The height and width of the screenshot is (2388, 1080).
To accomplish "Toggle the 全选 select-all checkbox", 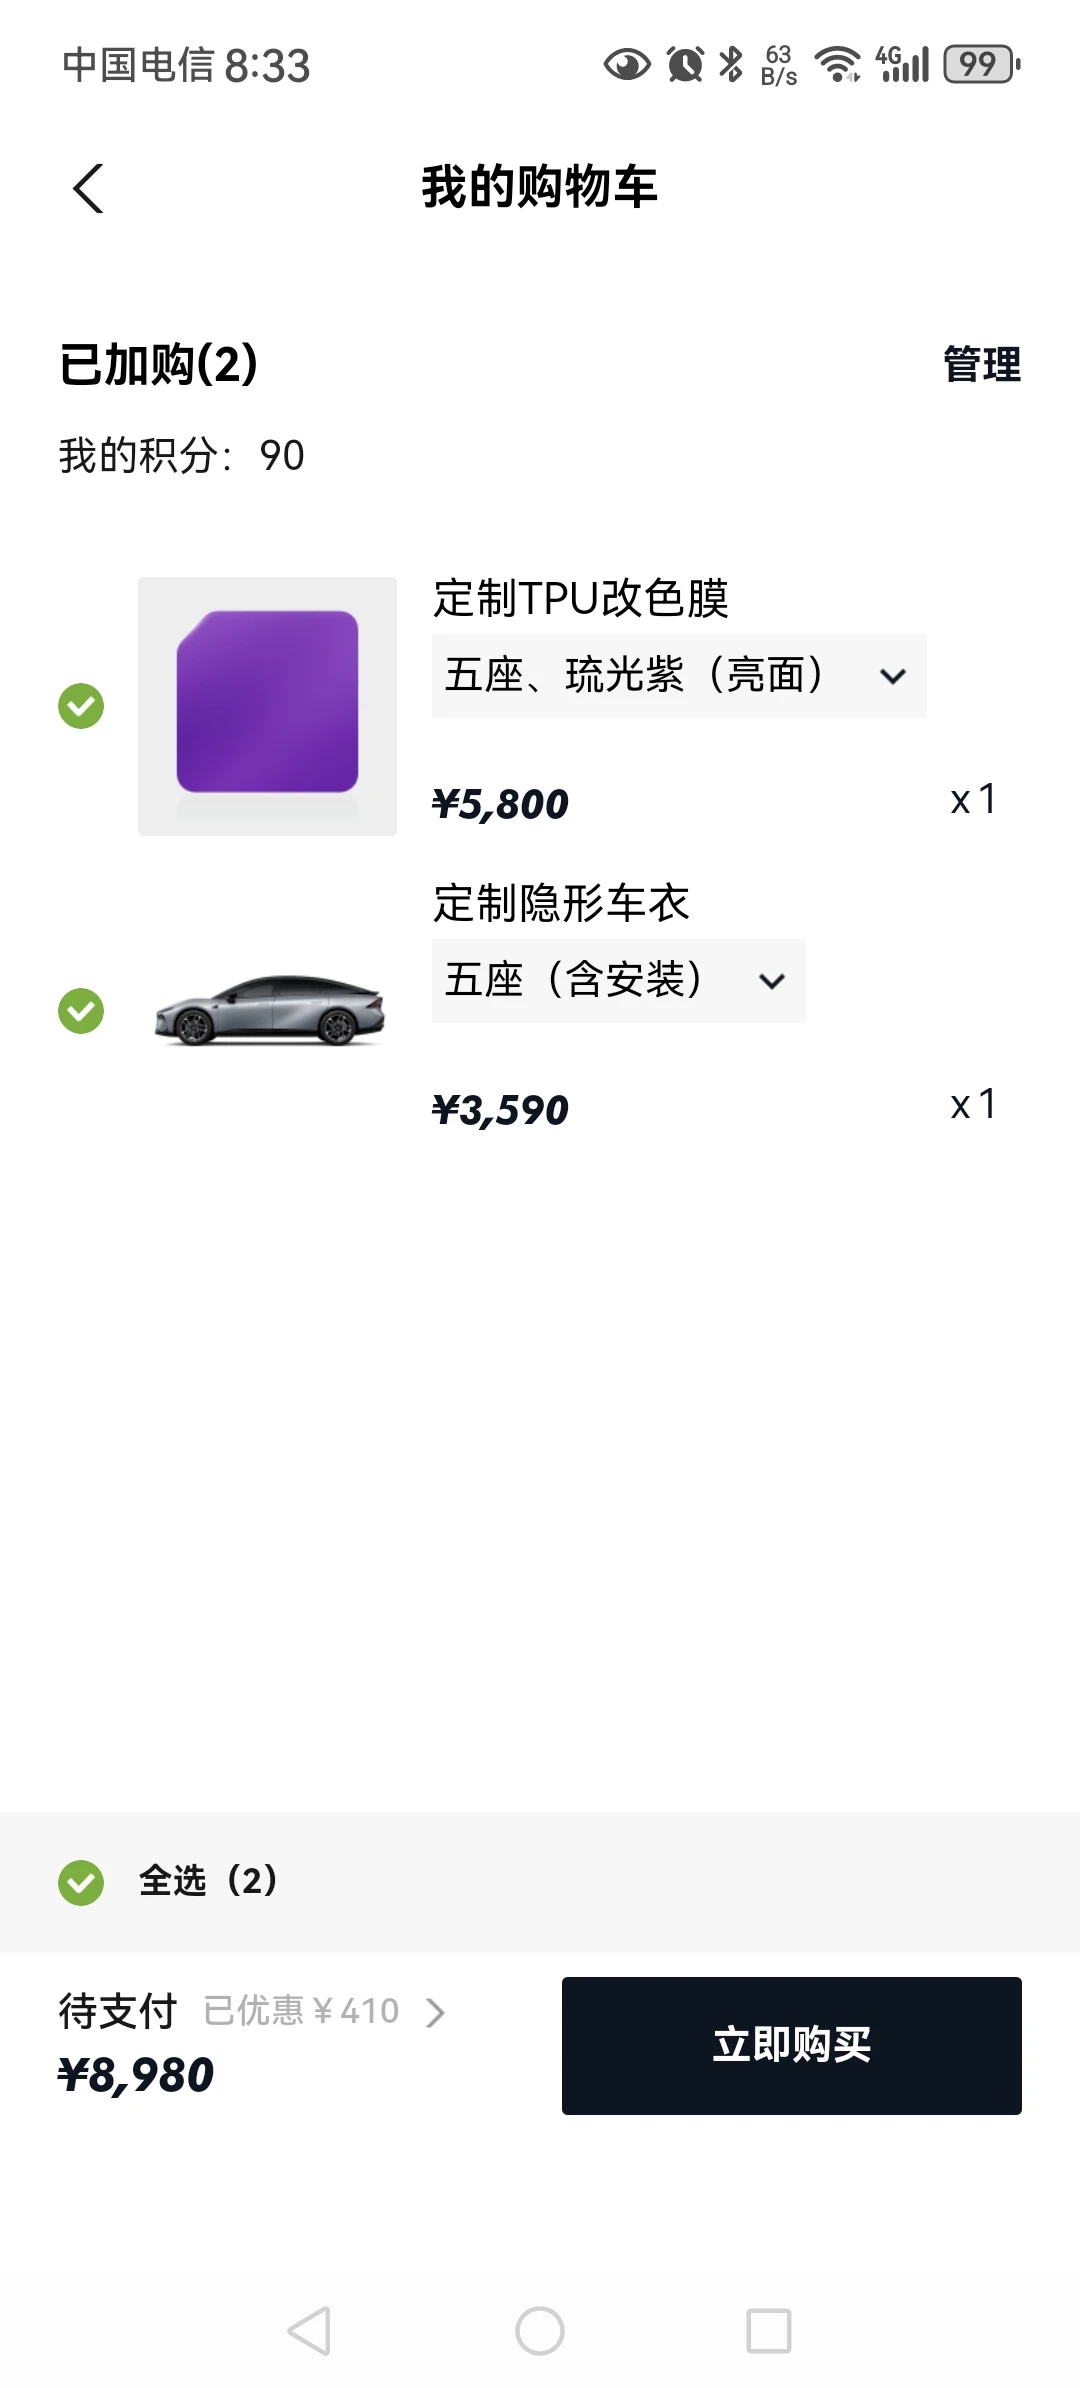I will 81,1883.
